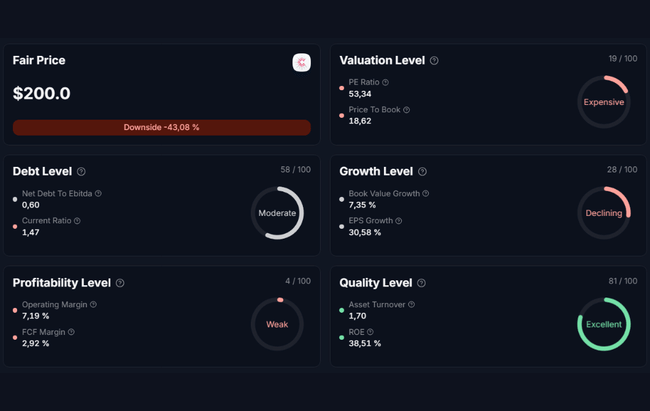The image size is (650, 411).
Task: Click the ROE info icon
Action: click(370, 331)
